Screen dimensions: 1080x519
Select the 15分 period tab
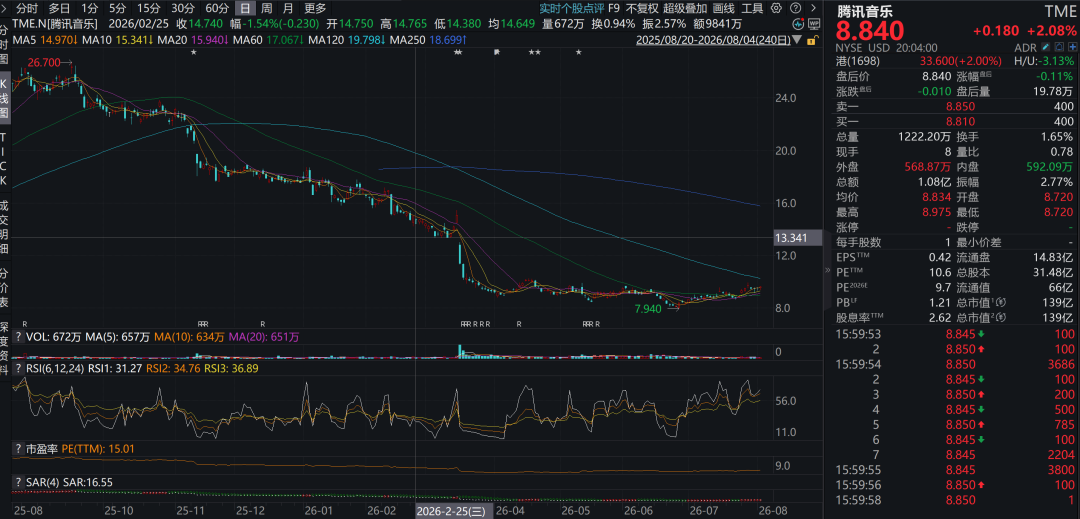[x=148, y=9]
